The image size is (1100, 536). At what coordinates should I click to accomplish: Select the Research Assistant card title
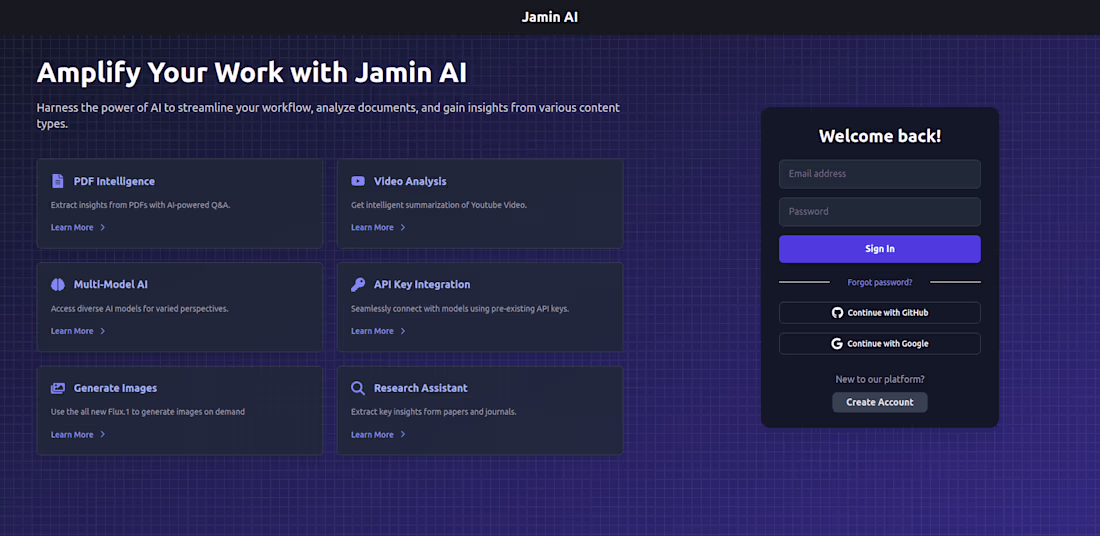[421, 388]
